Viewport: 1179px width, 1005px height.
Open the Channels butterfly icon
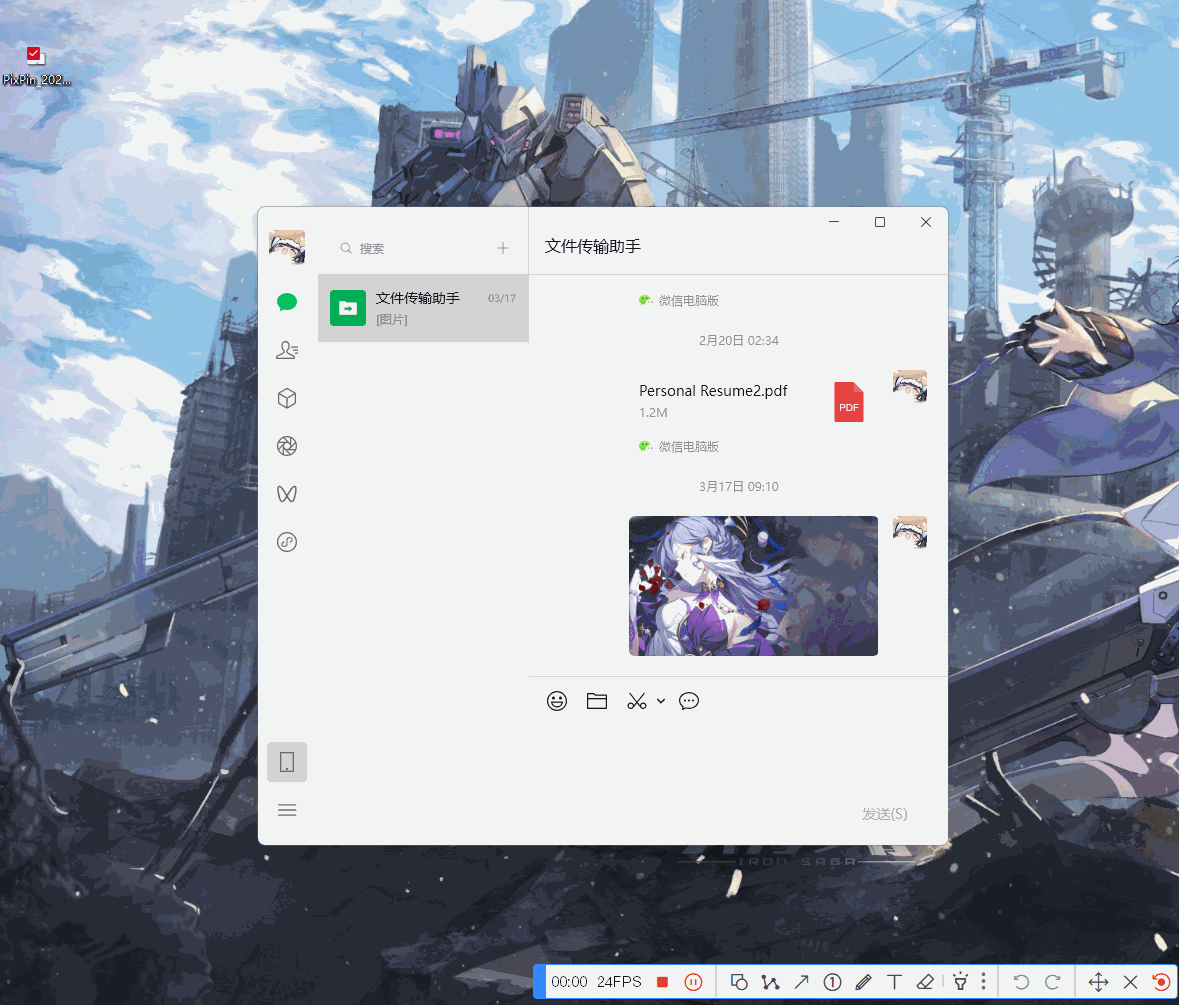286,494
